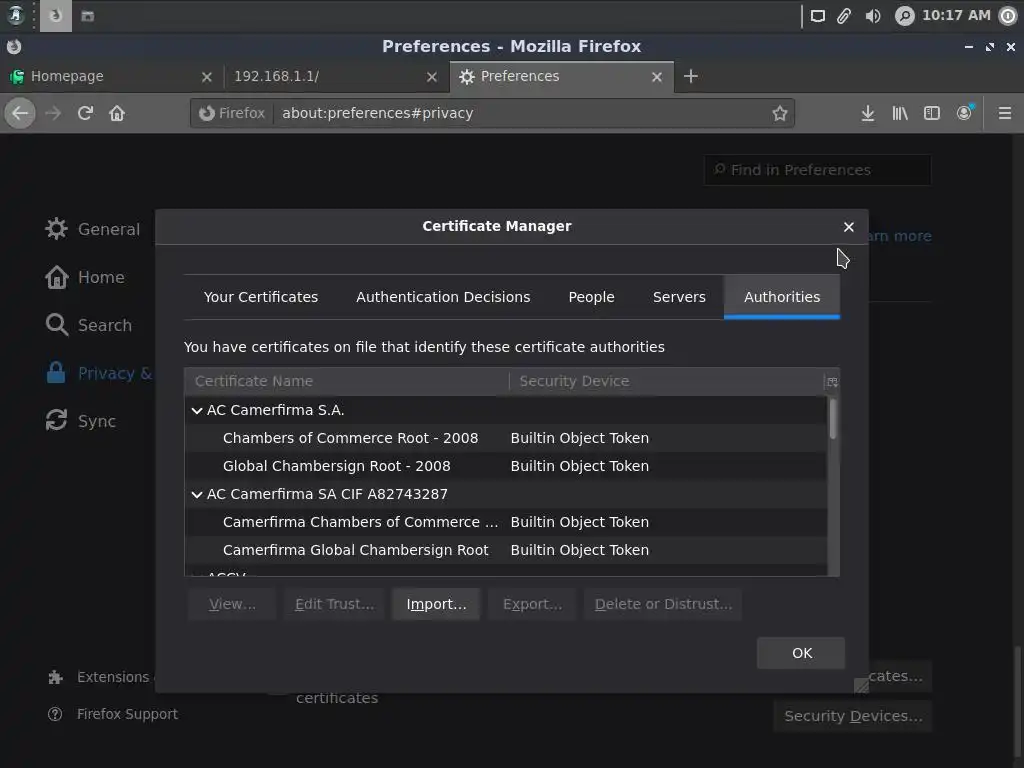
Task: Select Camerfirma Global Chambersign Root
Action: 505,551
